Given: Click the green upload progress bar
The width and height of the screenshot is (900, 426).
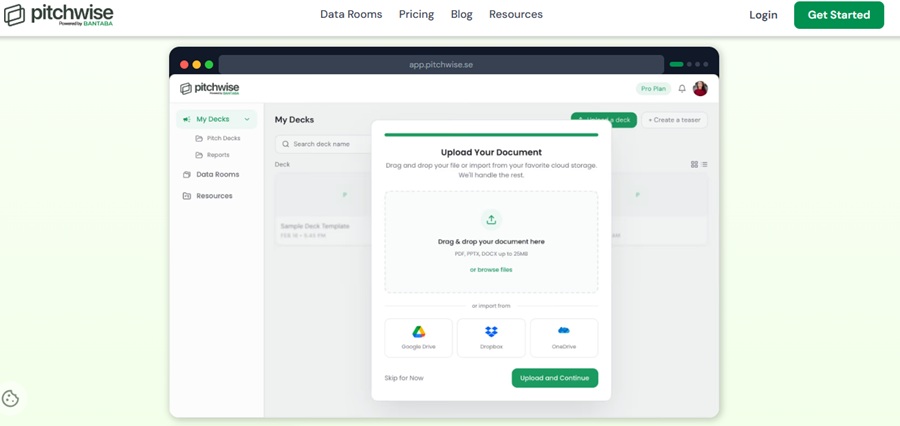Looking at the screenshot, I should click(x=491, y=135).
